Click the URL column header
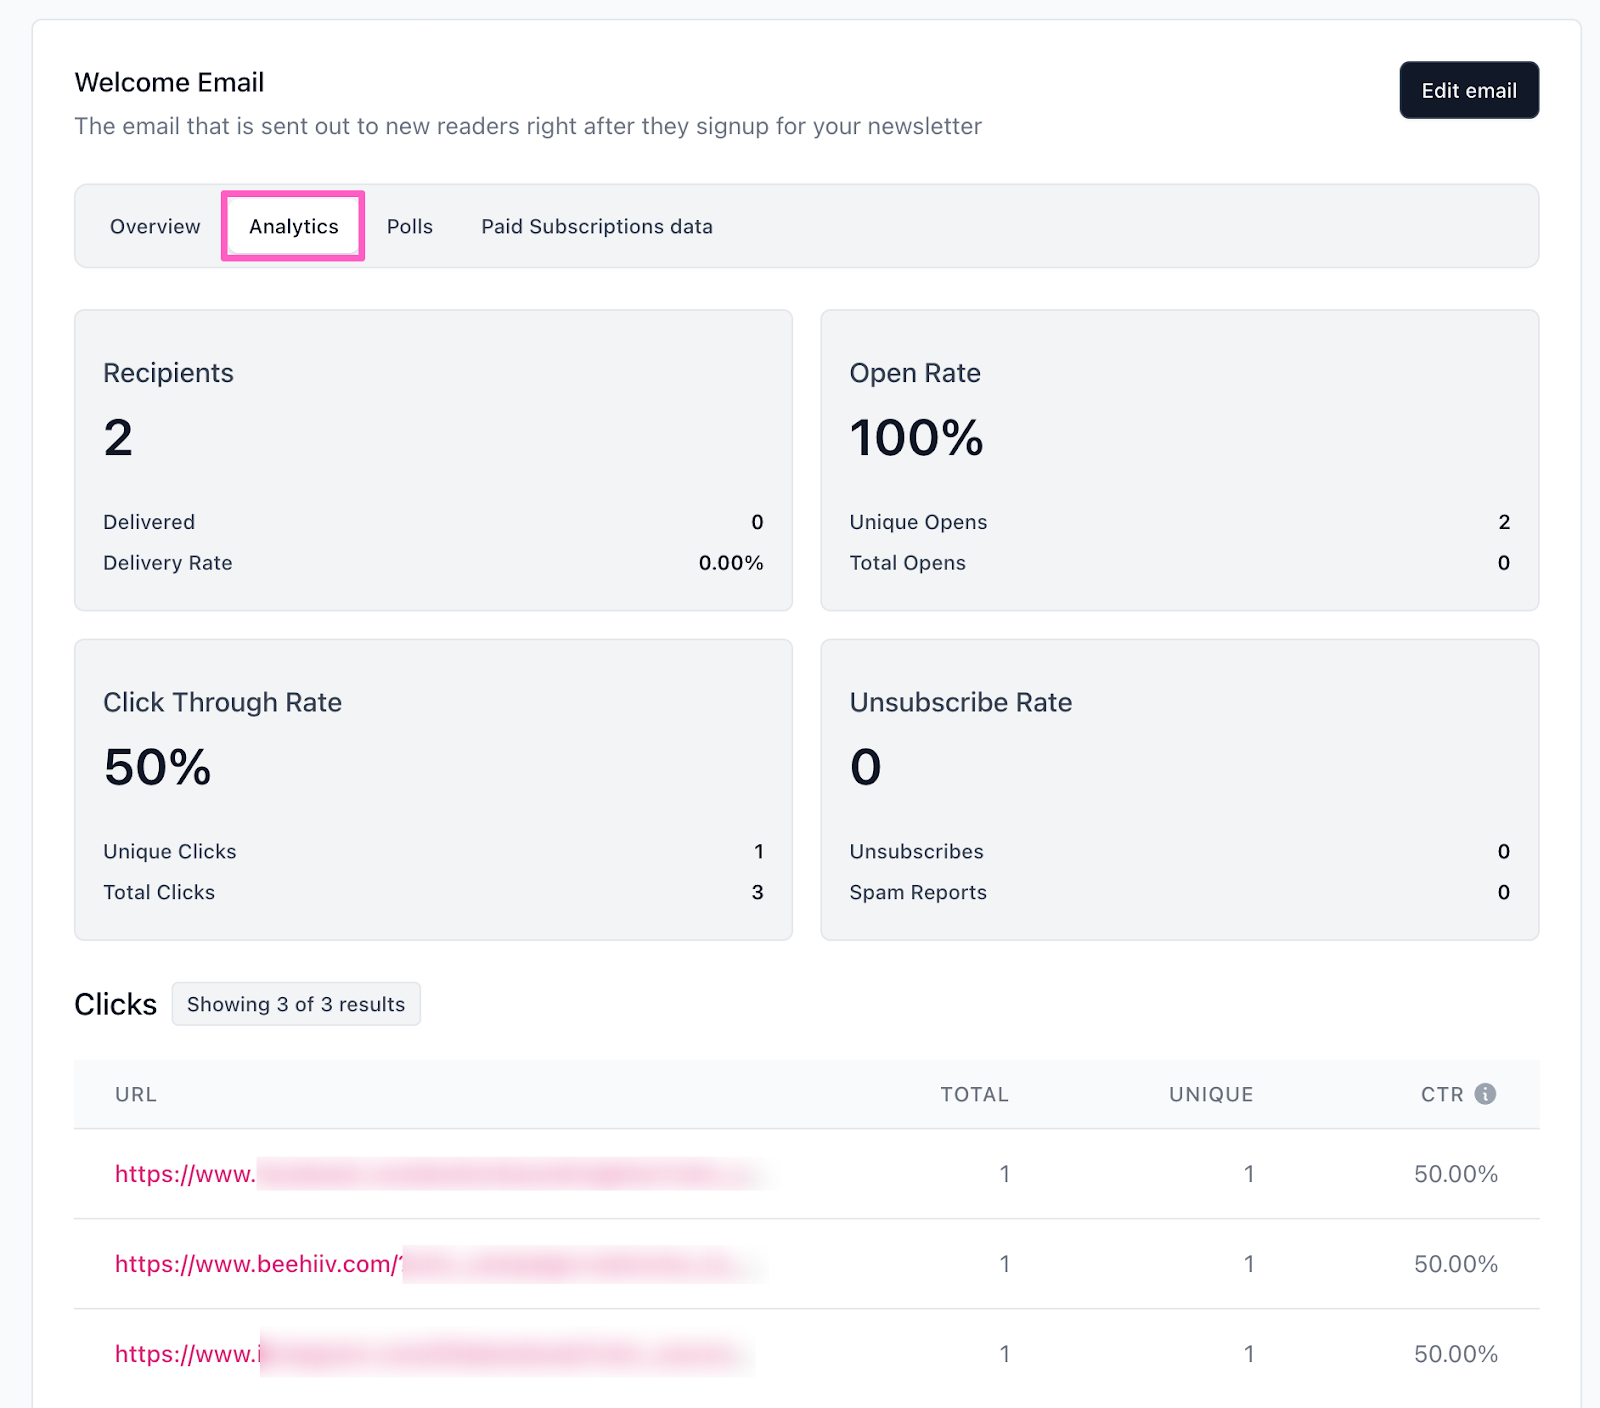 [136, 1094]
